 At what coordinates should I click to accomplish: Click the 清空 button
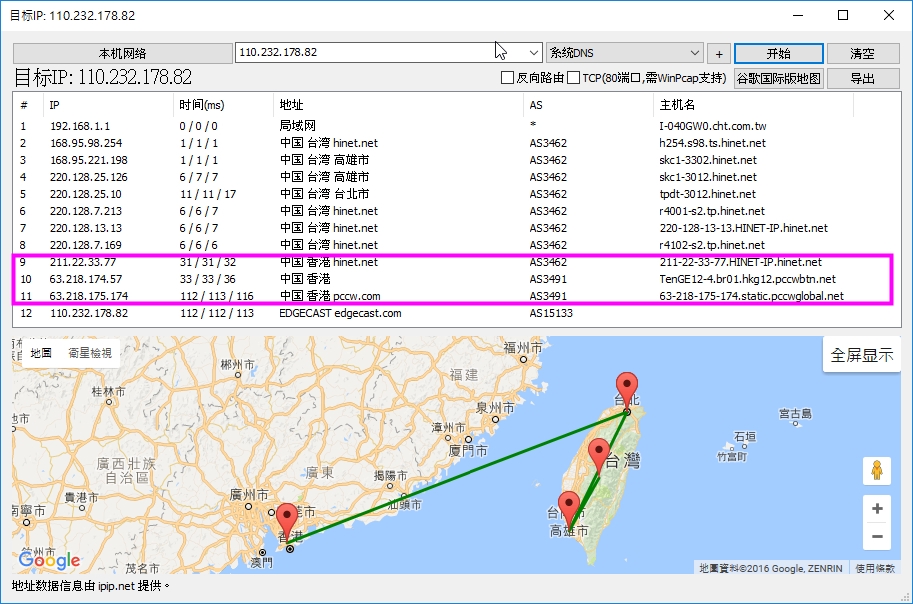click(862, 54)
